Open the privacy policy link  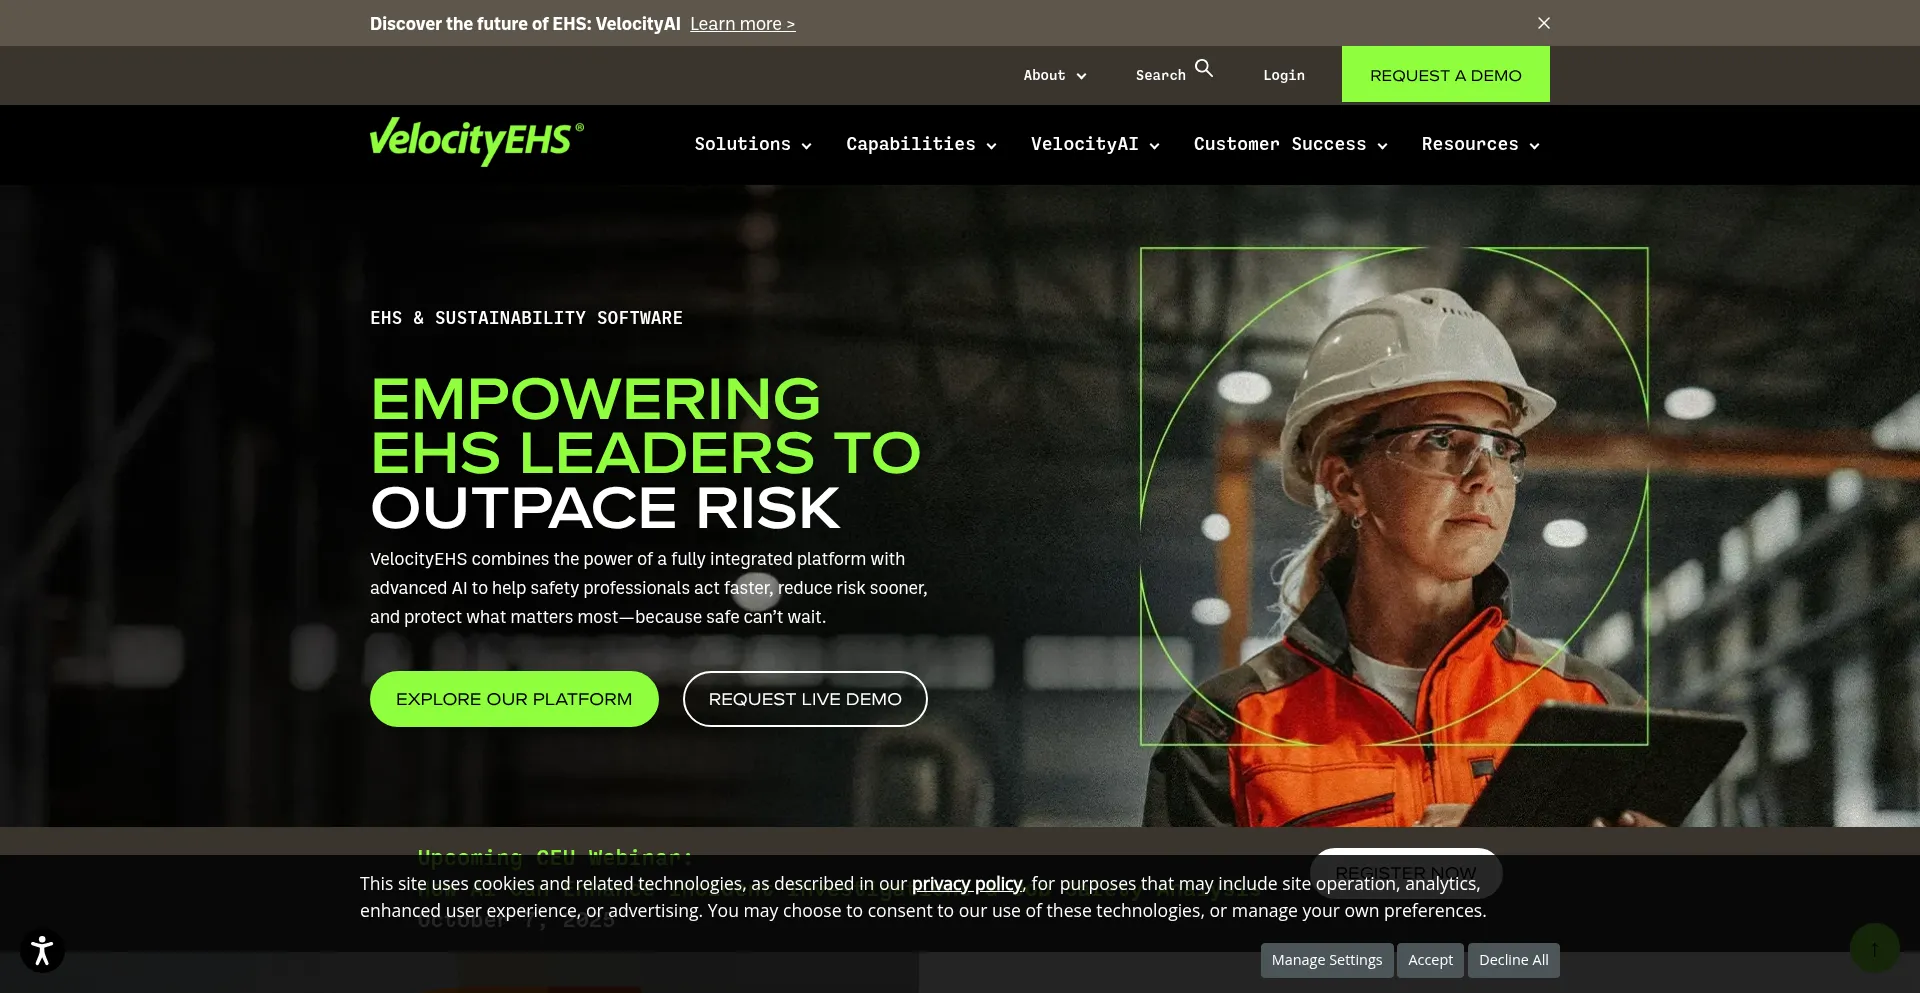(966, 884)
